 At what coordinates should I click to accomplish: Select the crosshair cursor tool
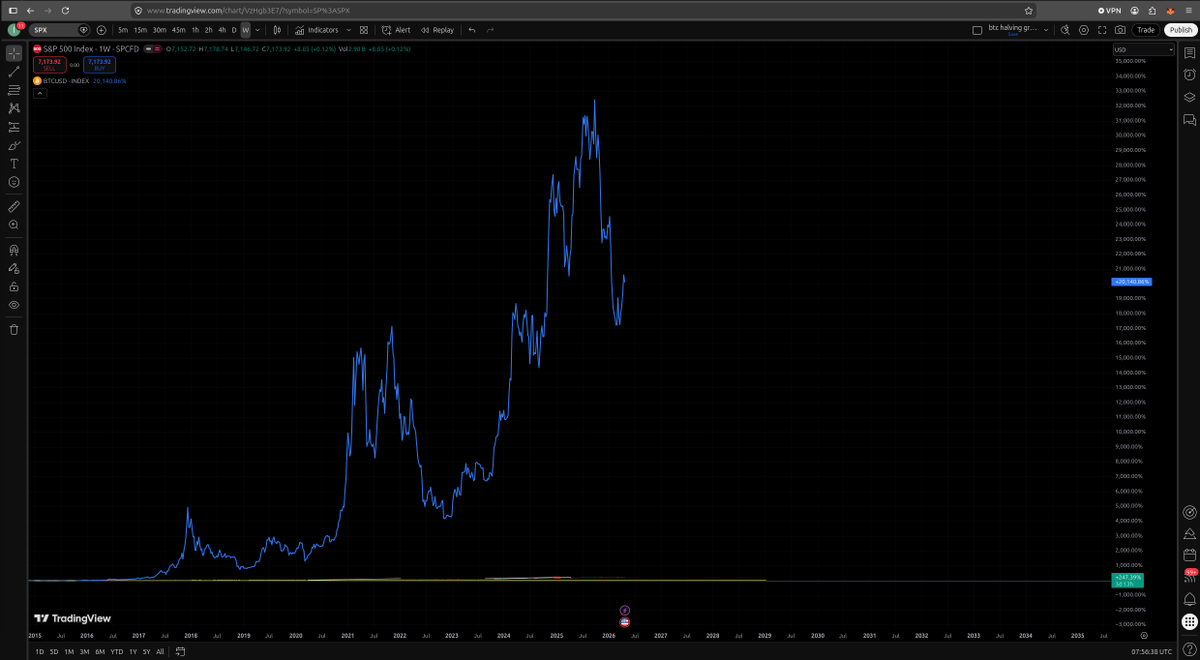pos(14,53)
